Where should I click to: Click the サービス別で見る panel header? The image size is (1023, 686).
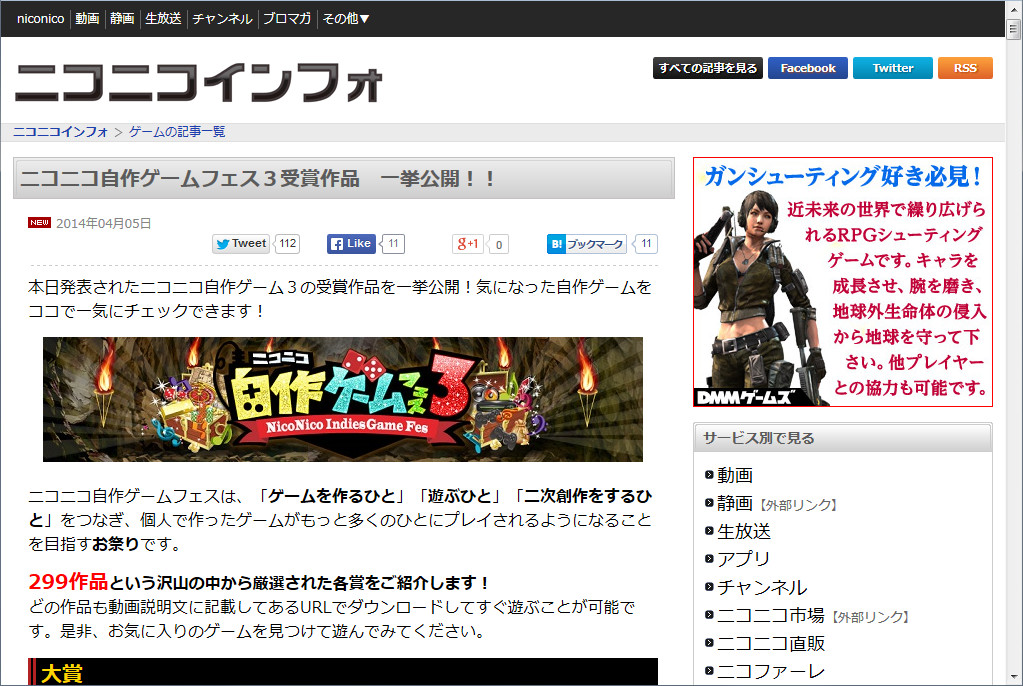[x=843, y=438]
